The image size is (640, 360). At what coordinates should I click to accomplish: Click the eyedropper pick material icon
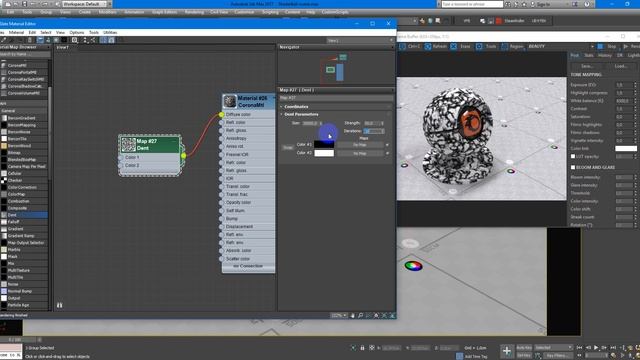pyautogui.click(x=4, y=40)
